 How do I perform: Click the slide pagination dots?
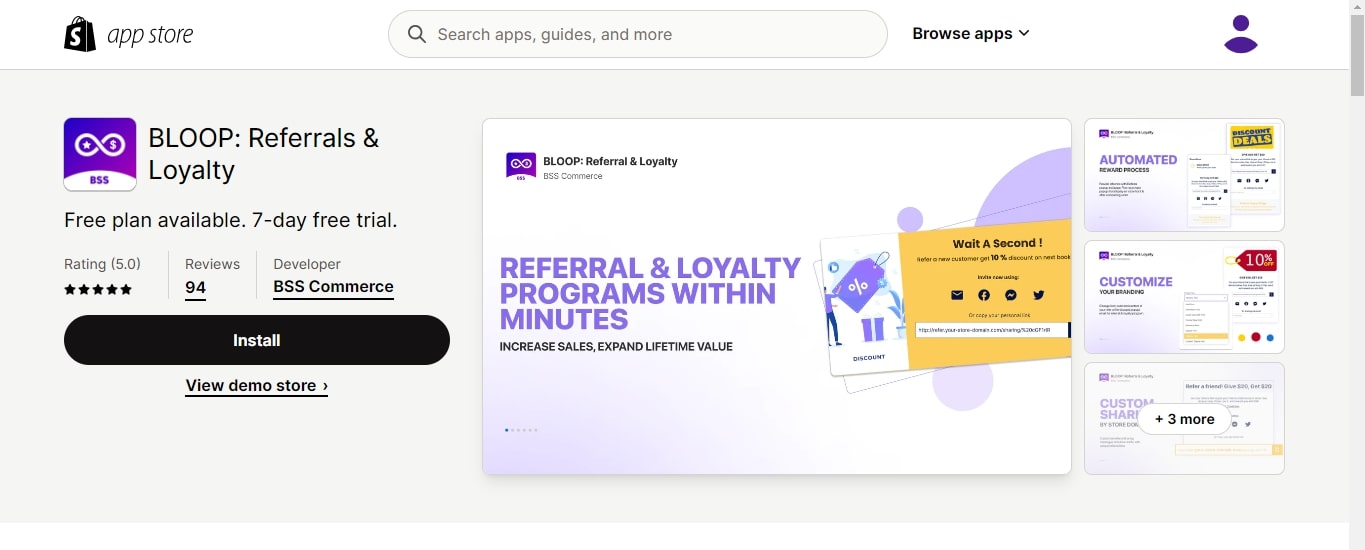[x=521, y=430]
